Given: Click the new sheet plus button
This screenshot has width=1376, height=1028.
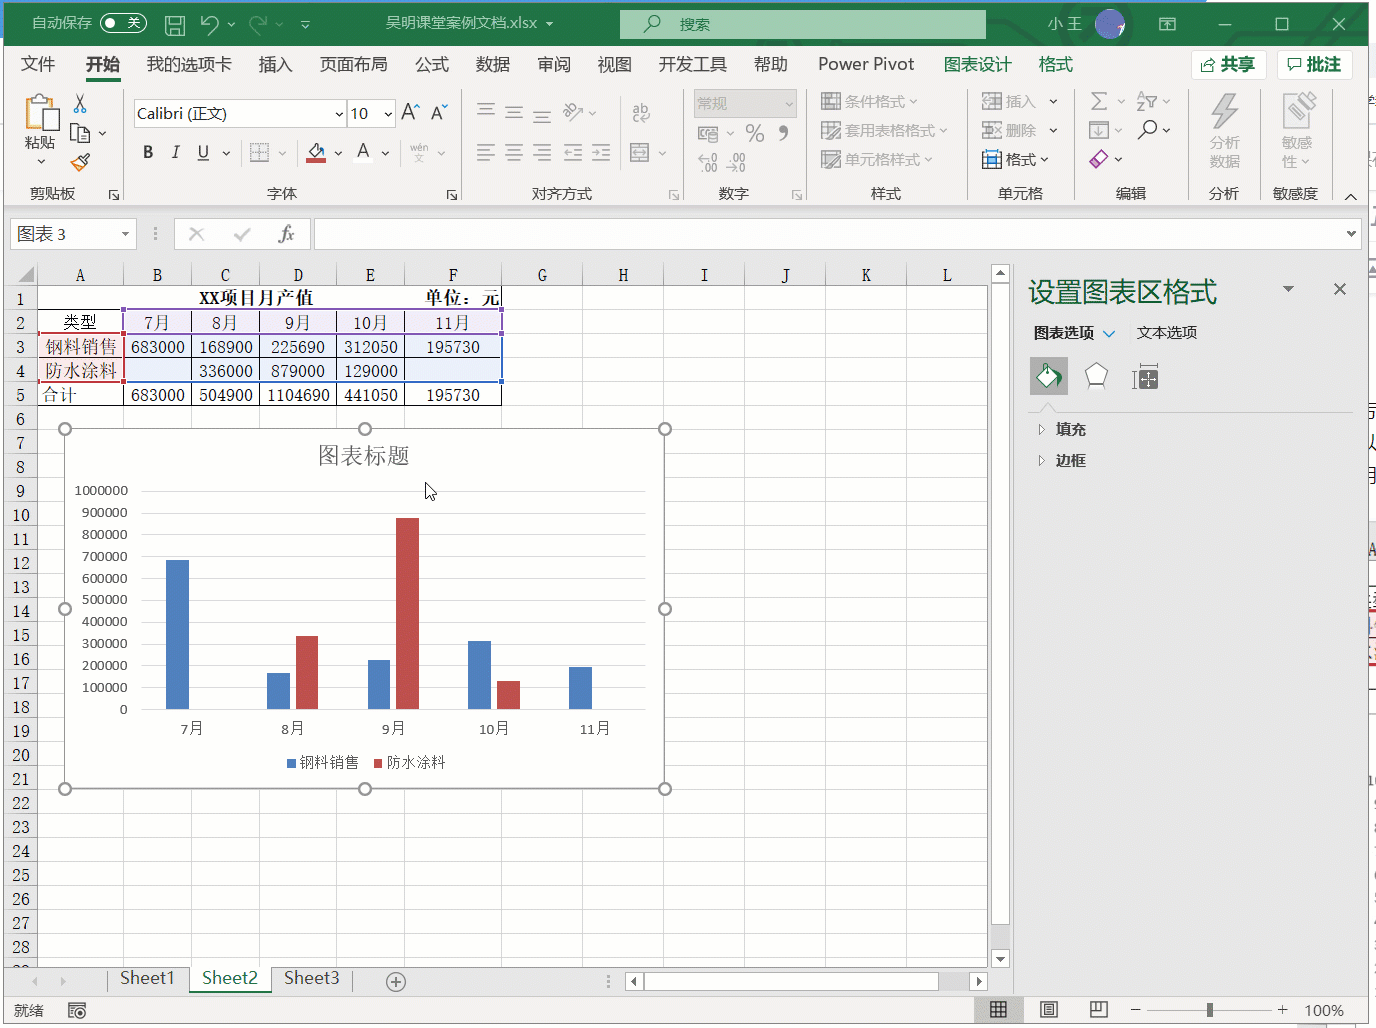Looking at the screenshot, I should 396,982.
